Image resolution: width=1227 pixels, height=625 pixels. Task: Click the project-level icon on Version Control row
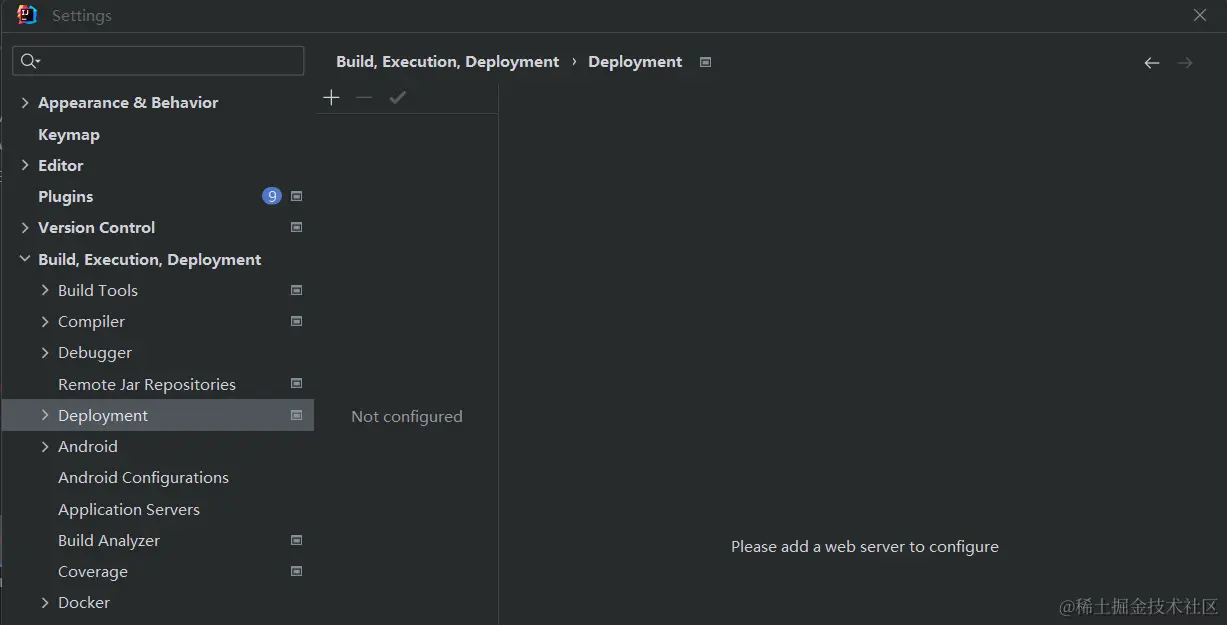(x=296, y=227)
